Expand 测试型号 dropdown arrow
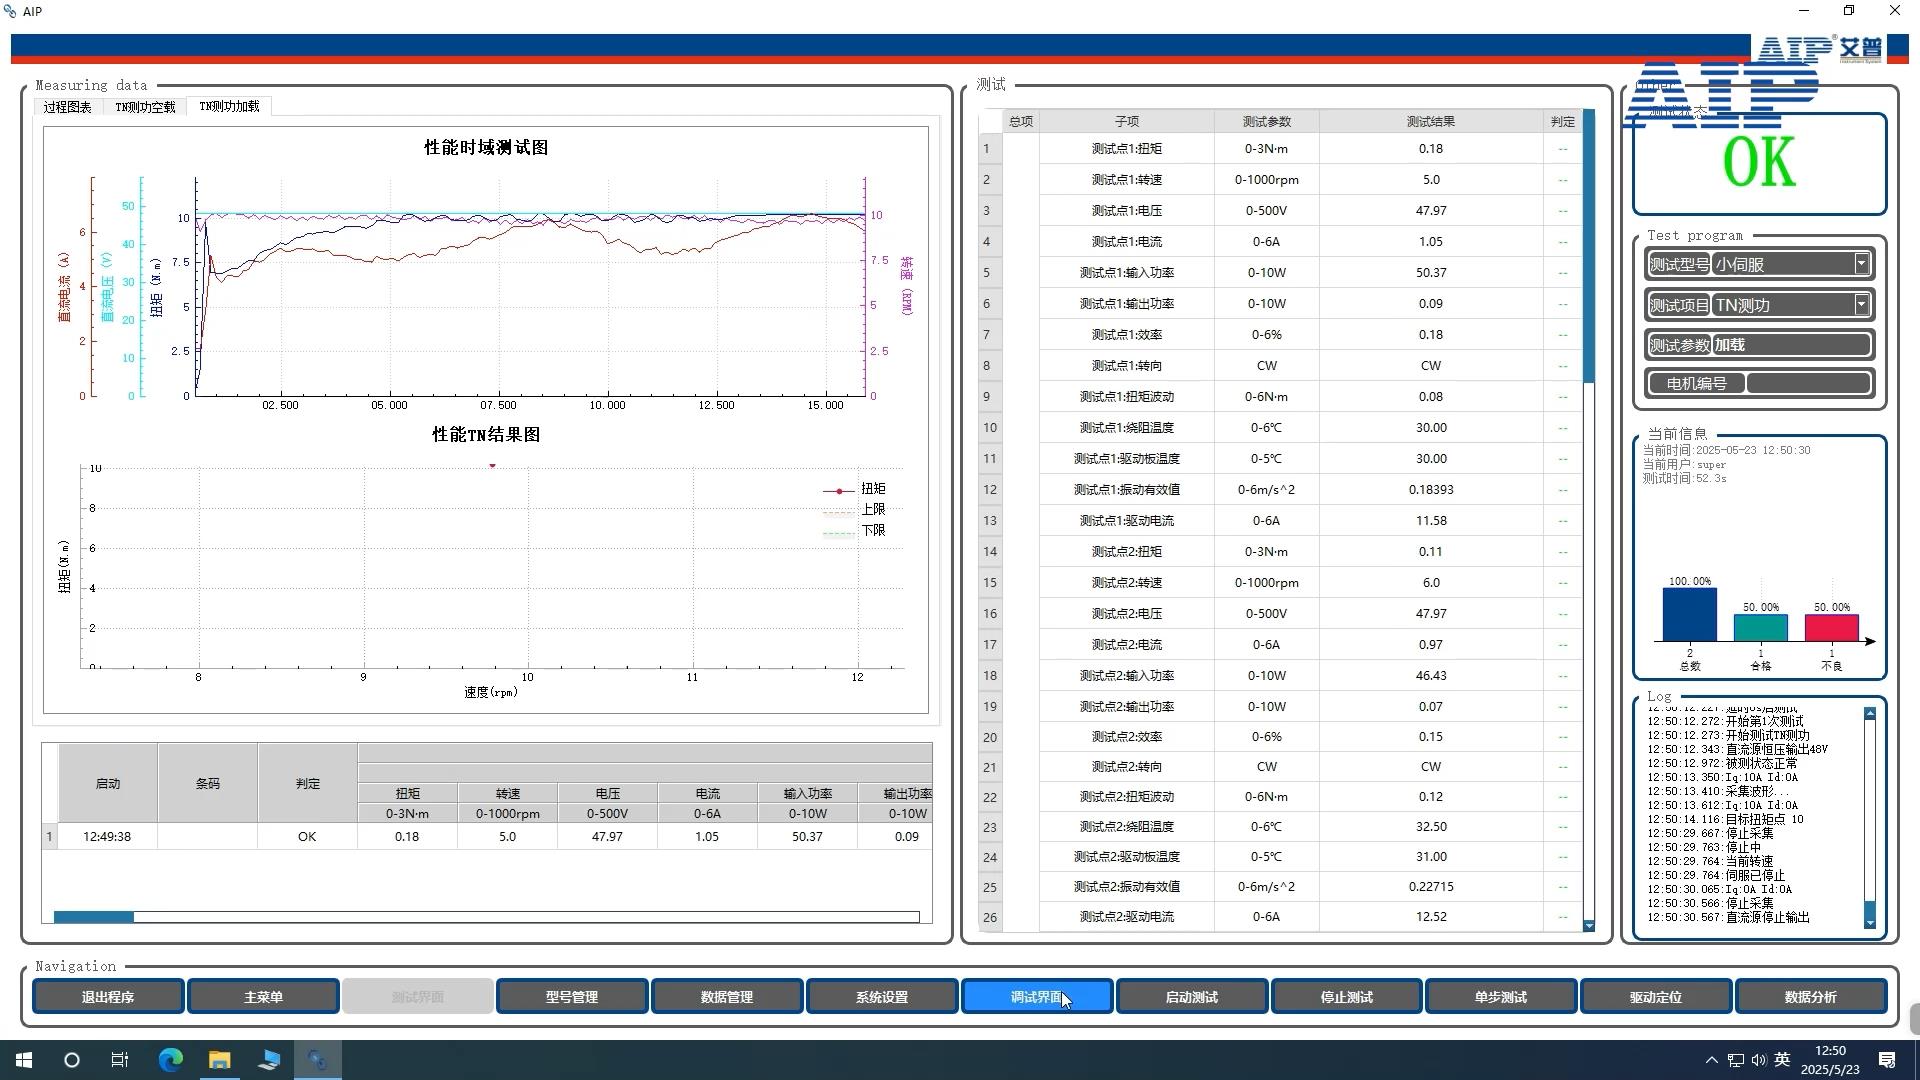The width and height of the screenshot is (1920, 1080). 1861,264
